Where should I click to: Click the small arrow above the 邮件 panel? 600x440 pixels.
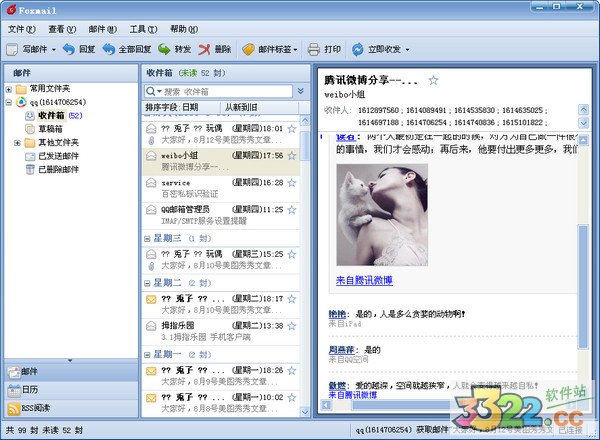coord(70,360)
